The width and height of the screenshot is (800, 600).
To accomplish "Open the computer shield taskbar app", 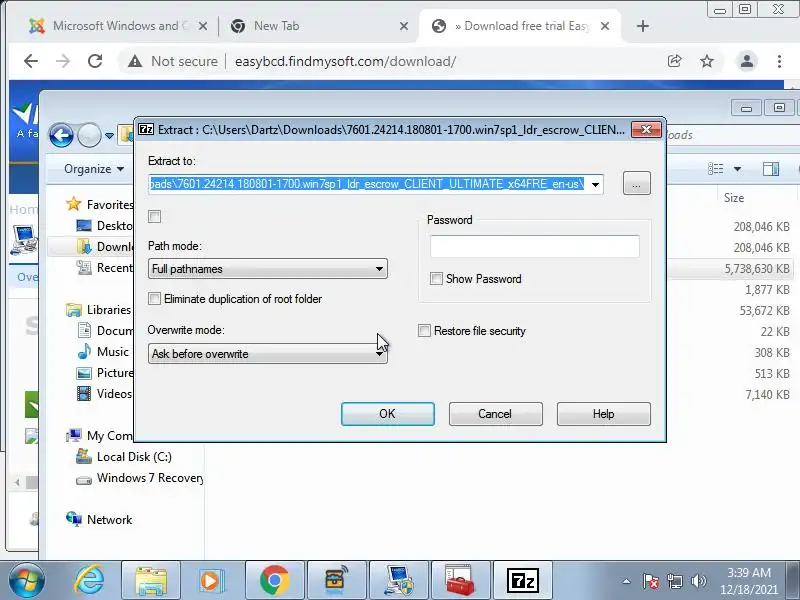I will click(x=399, y=581).
